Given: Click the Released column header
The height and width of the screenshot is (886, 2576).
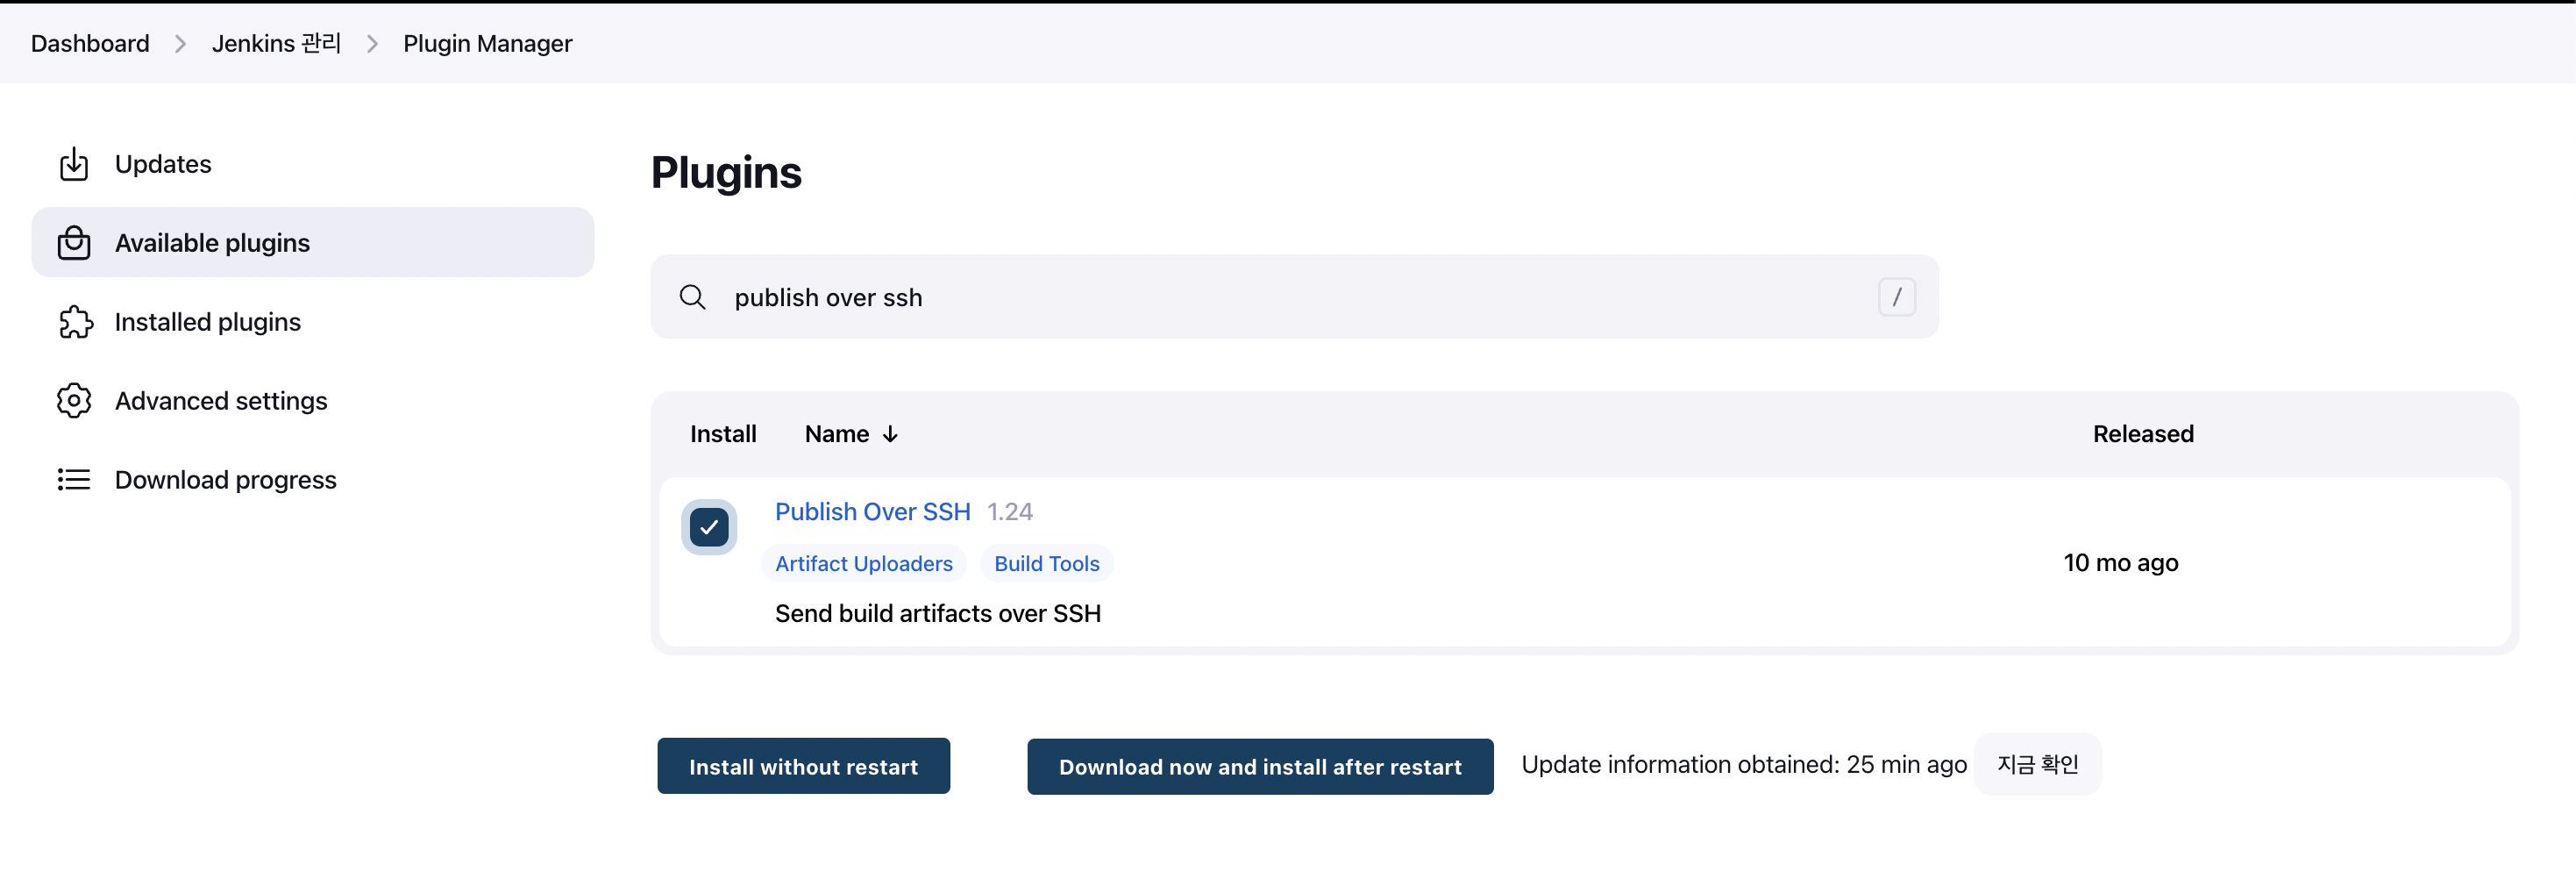Looking at the screenshot, I should [x=2143, y=434].
